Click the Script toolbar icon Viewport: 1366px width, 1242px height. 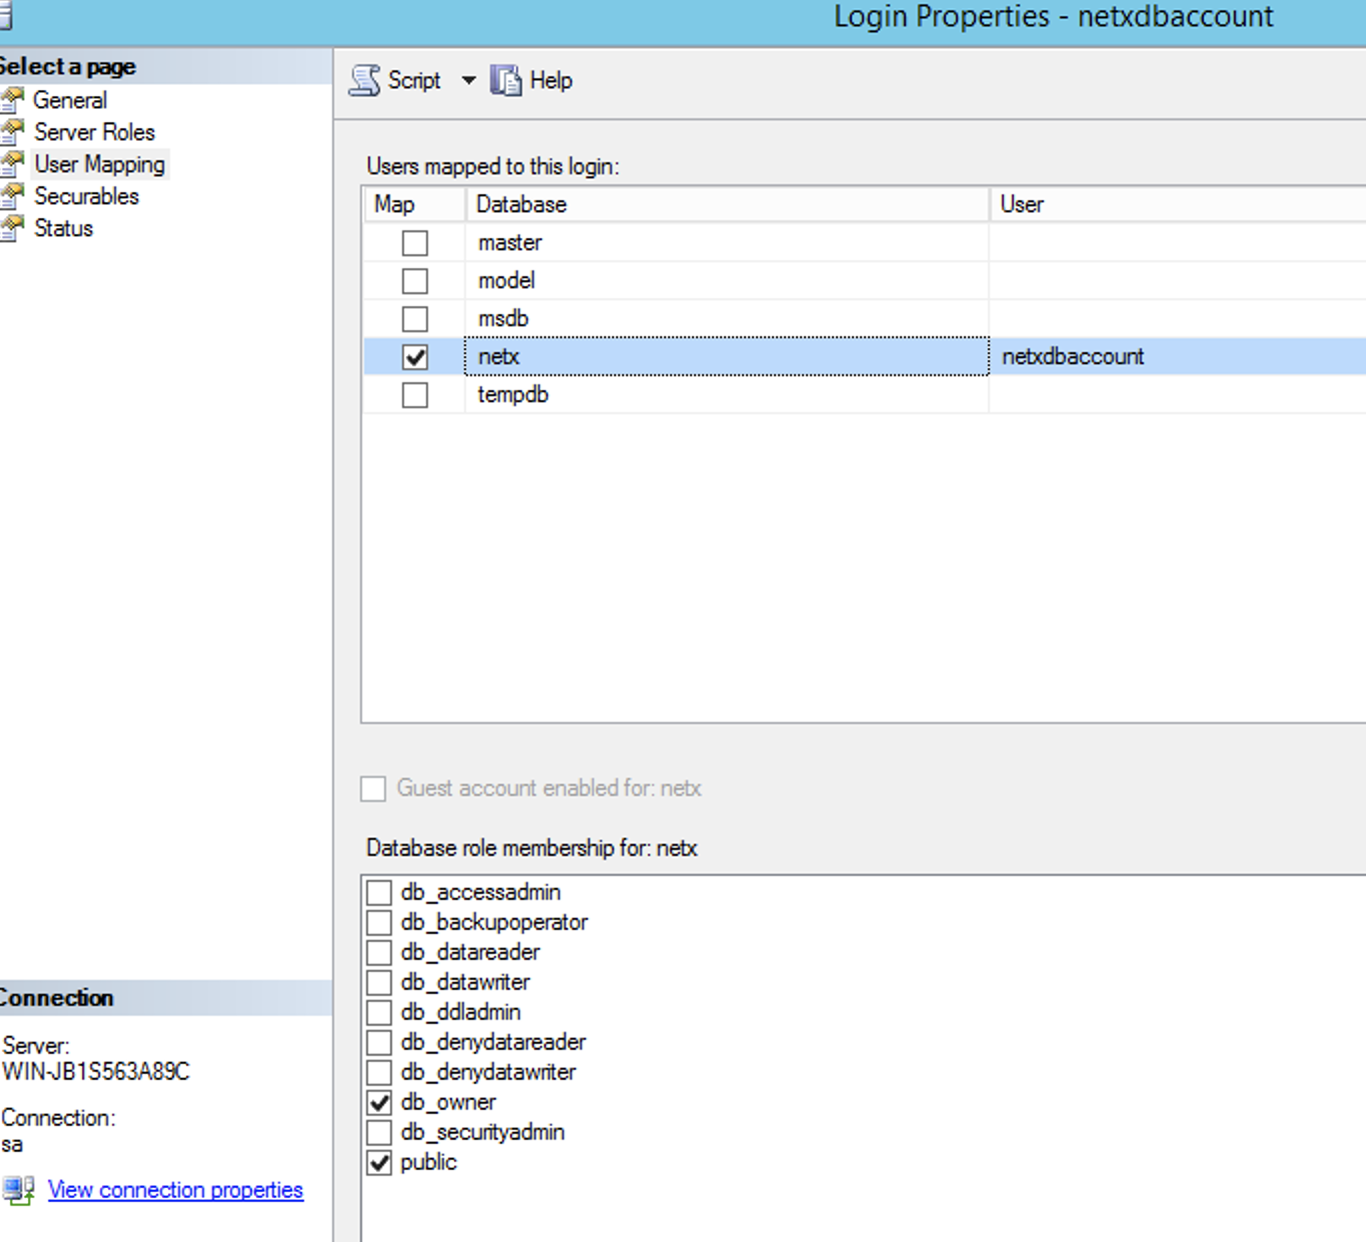click(x=365, y=80)
